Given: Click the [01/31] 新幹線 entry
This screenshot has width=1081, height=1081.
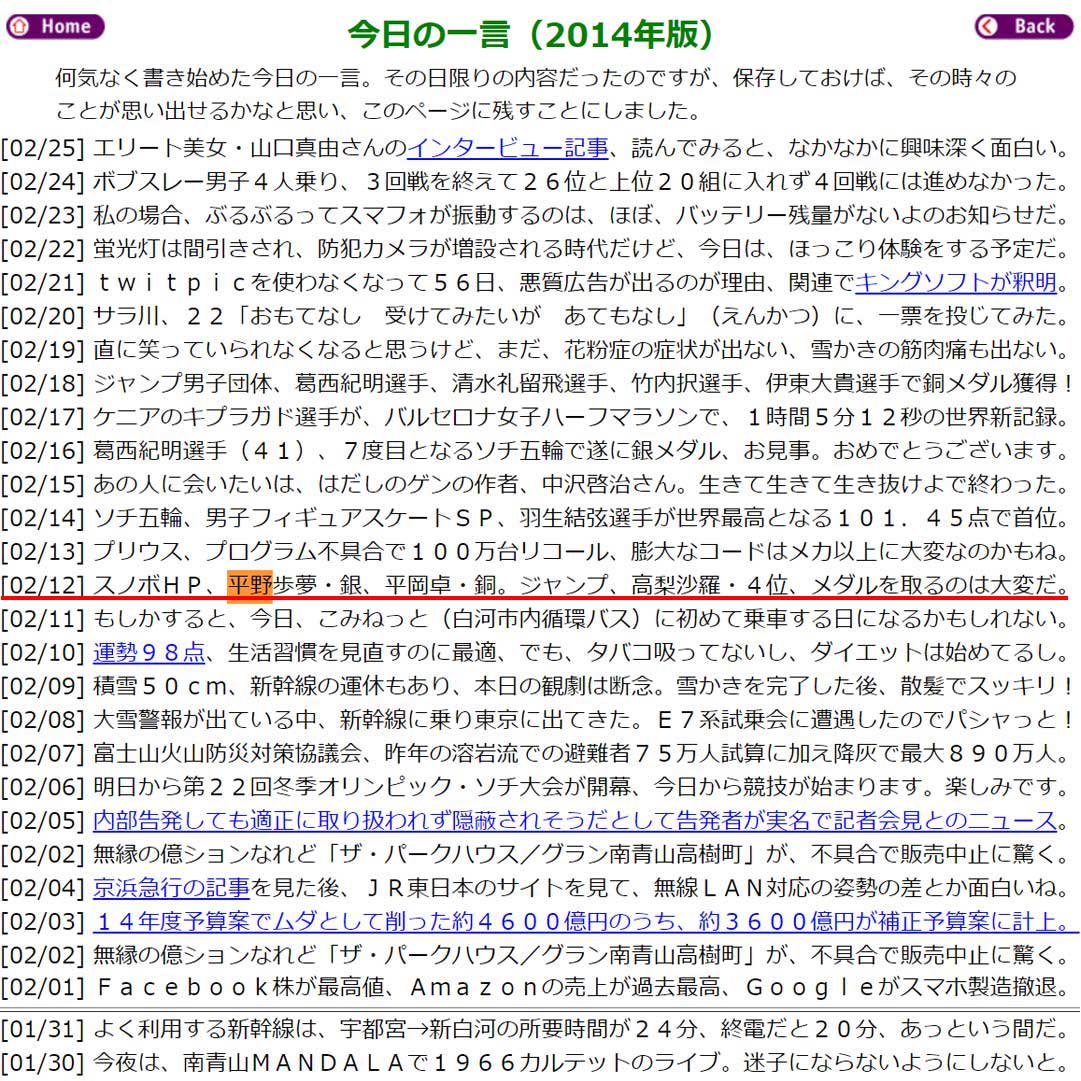Looking at the screenshot, I should [x=535, y=1029].
